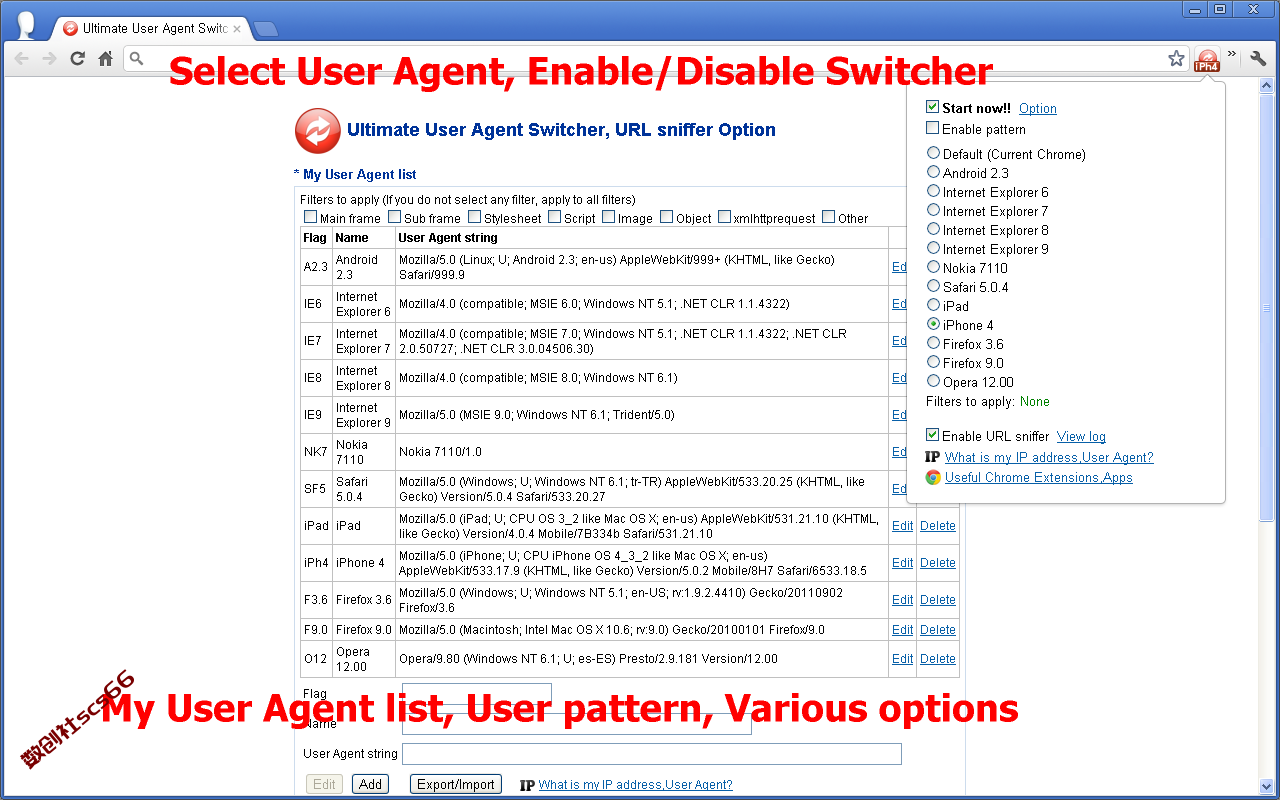Image resolution: width=1280 pixels, height=800 pixels.
Task: Click the Export/Import button
Action: [456, 785]
